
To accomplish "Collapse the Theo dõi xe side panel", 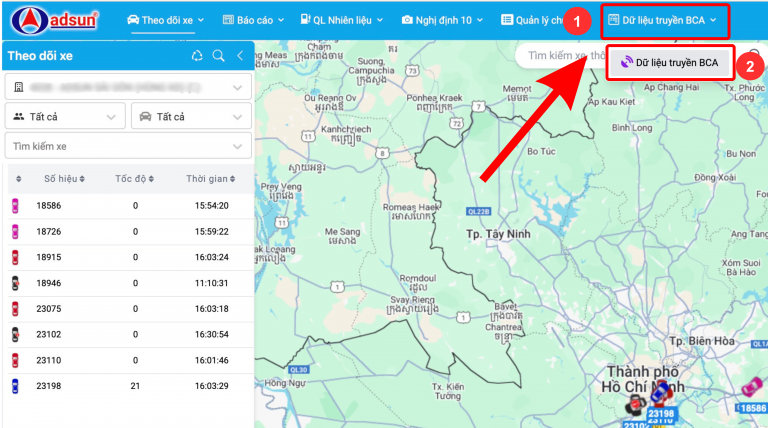I will 240,56.
